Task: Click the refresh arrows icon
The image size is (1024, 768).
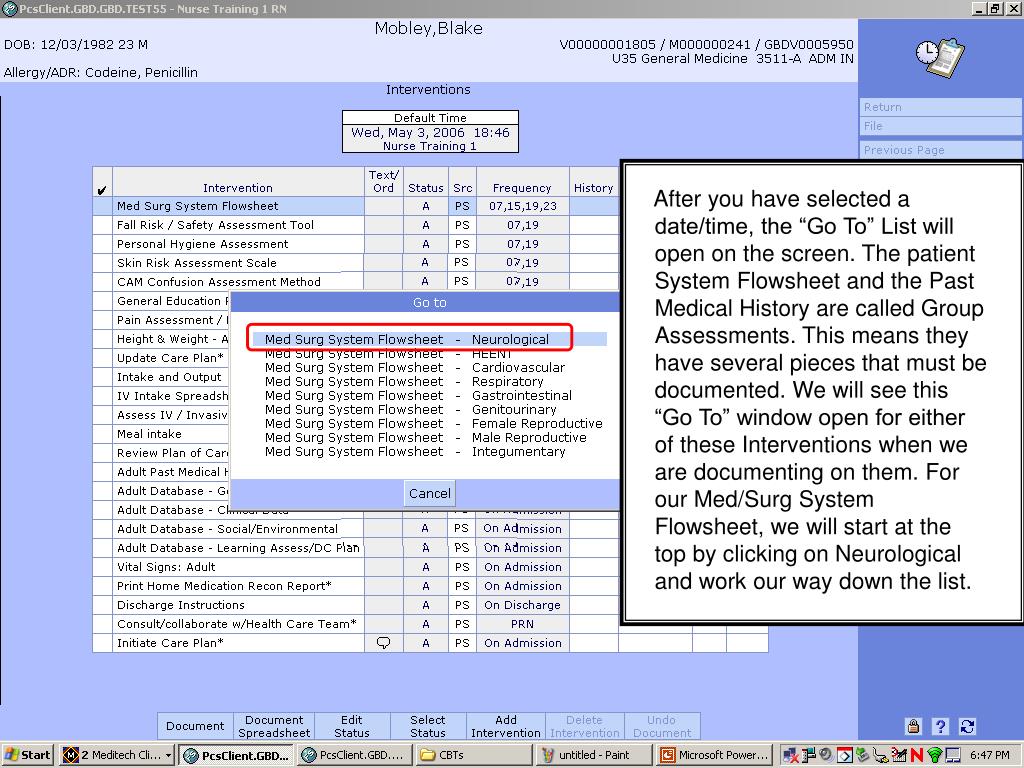Action: (967, 726)
